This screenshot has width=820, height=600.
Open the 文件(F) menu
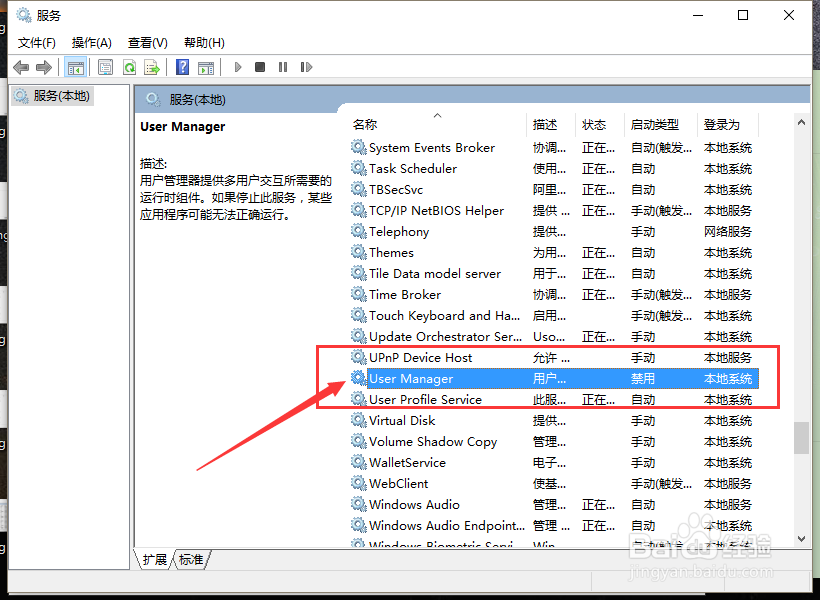[37, 42]
